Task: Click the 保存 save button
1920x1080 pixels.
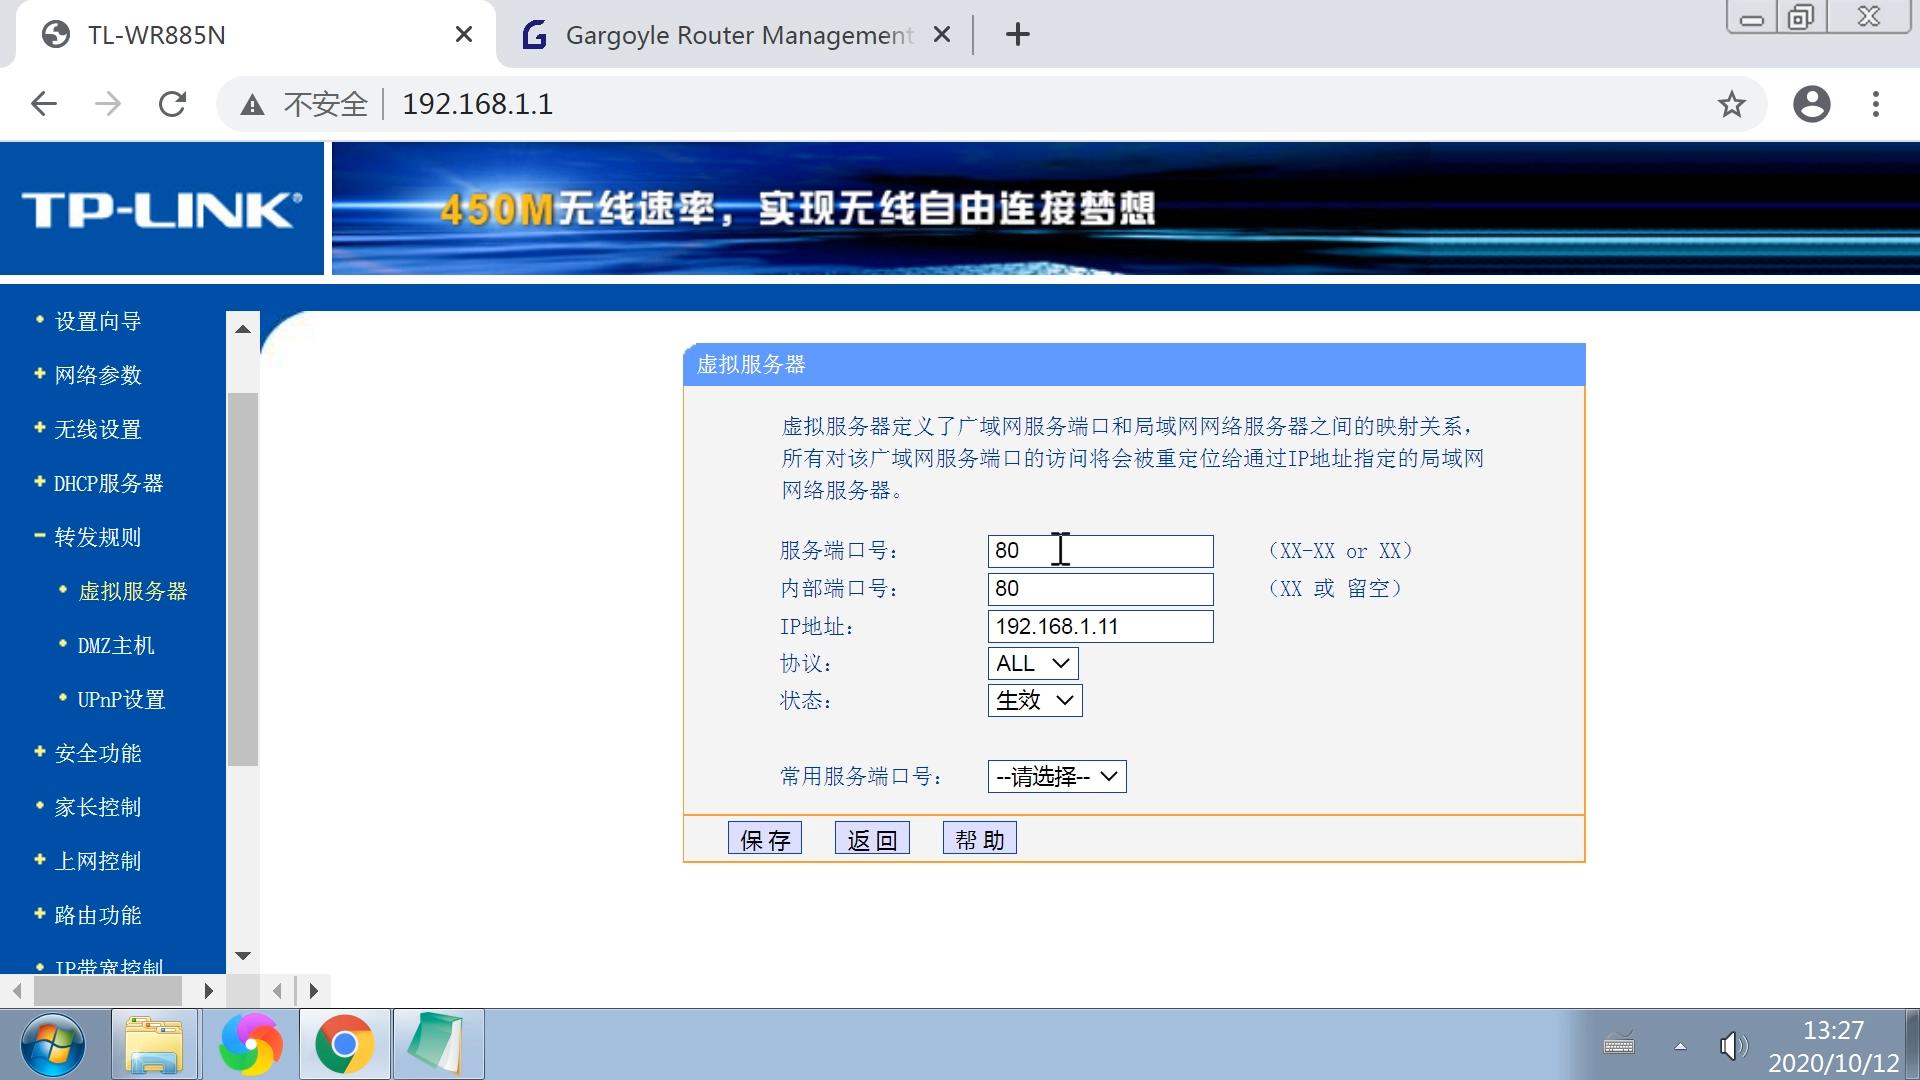Action: pyautogui.click(x=764, y=838)
